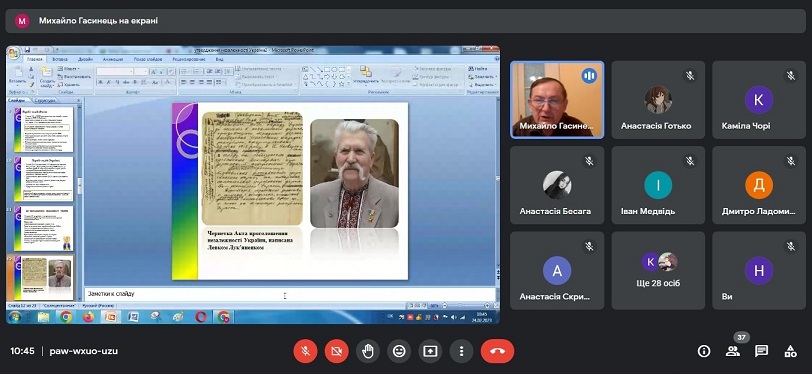This screenshot has height=374, width=812.
Task: Toggle italic formatting in PowerPoint ribbon
Action: tap(109, 82)
